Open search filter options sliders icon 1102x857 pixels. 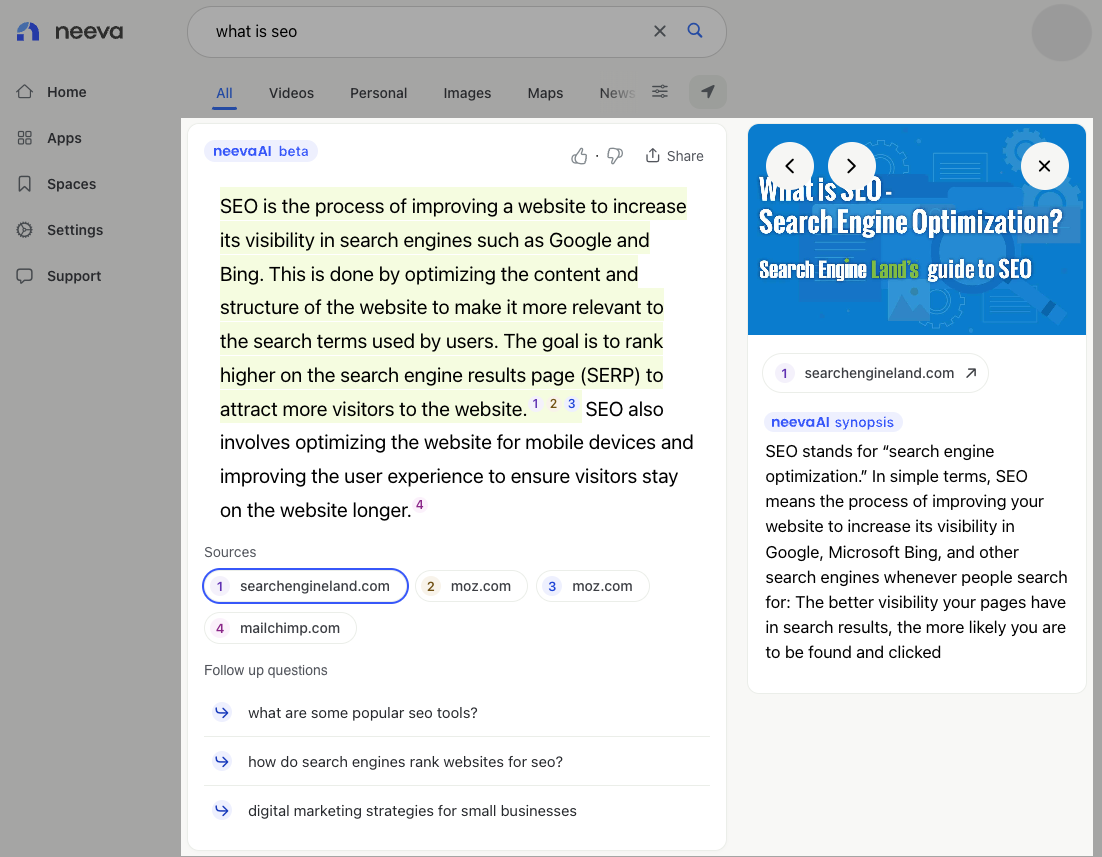(x=660, y=91)
